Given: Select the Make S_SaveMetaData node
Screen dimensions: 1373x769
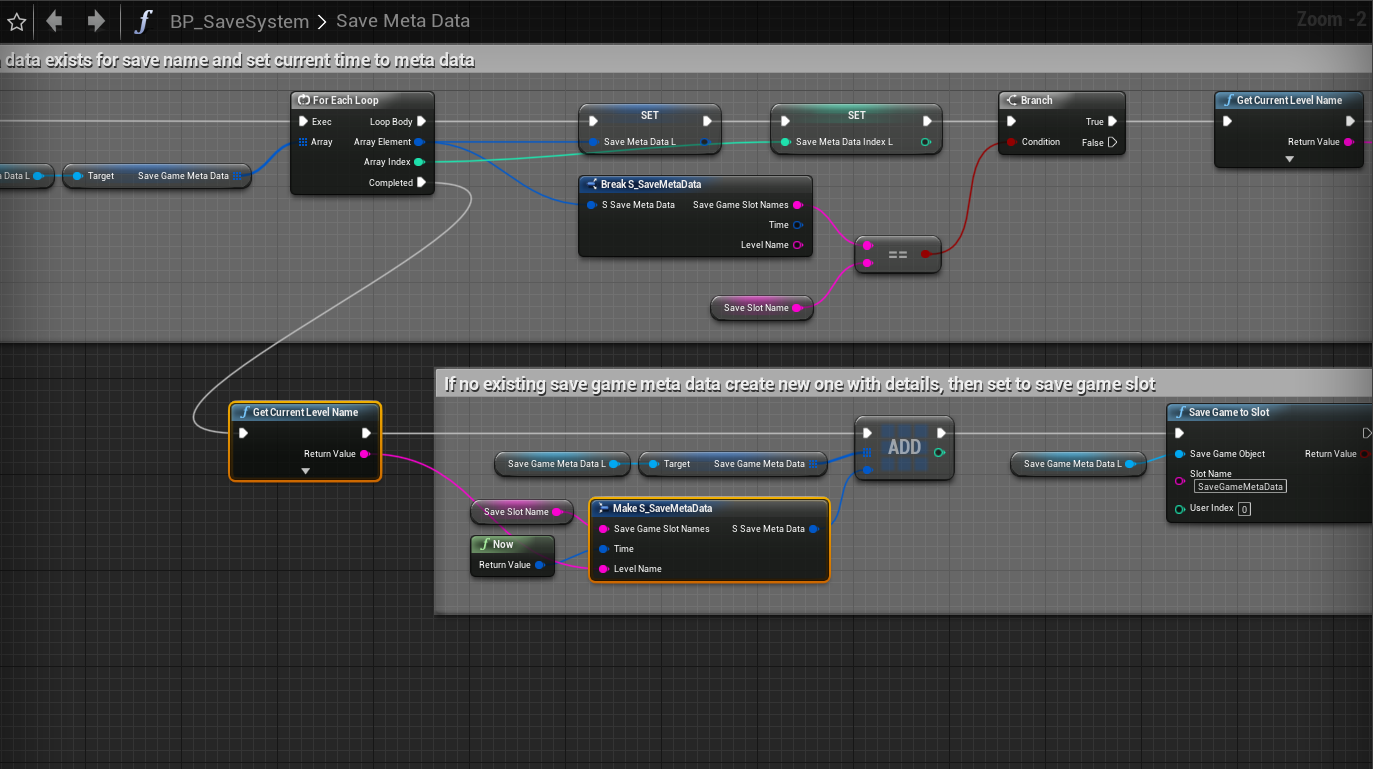Looking at the screenshot, I should point(662,508).
